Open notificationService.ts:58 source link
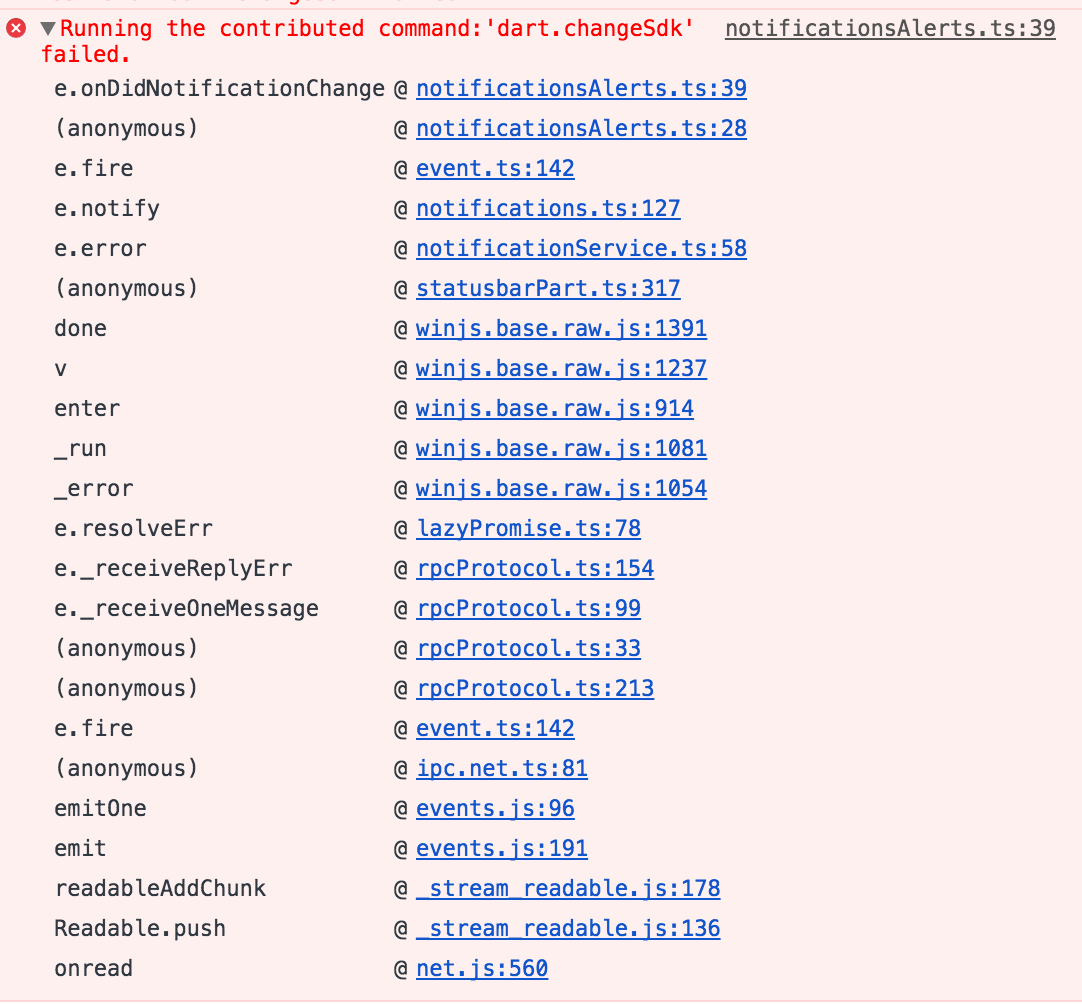 click(x=581, y=248)
